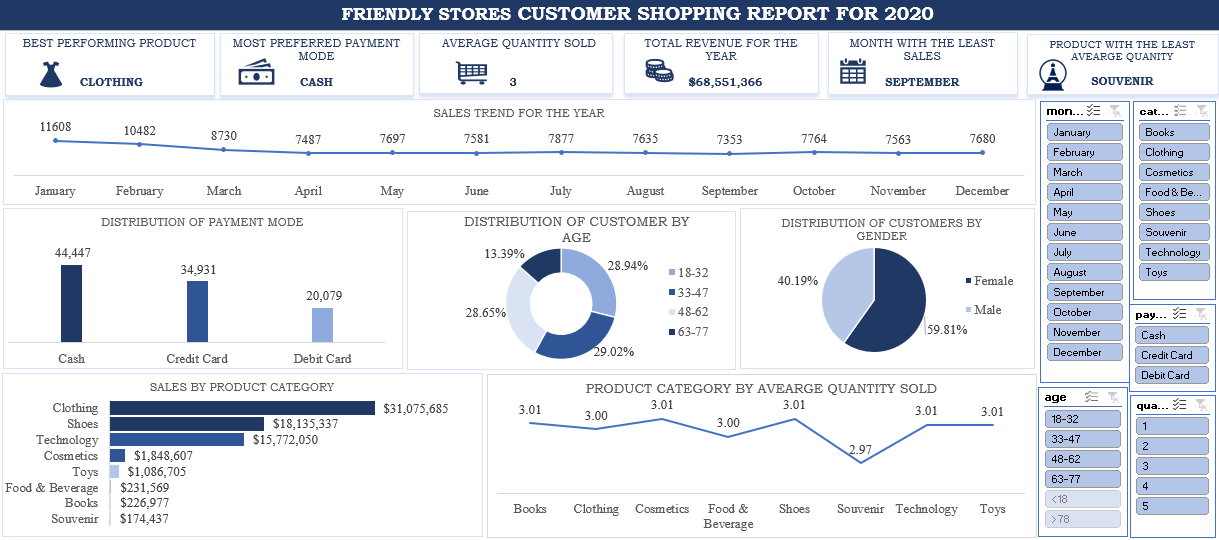Filter payment slicer by Cash
The width and height of the screenshot is (1219, 540).
click(1173, 335)
